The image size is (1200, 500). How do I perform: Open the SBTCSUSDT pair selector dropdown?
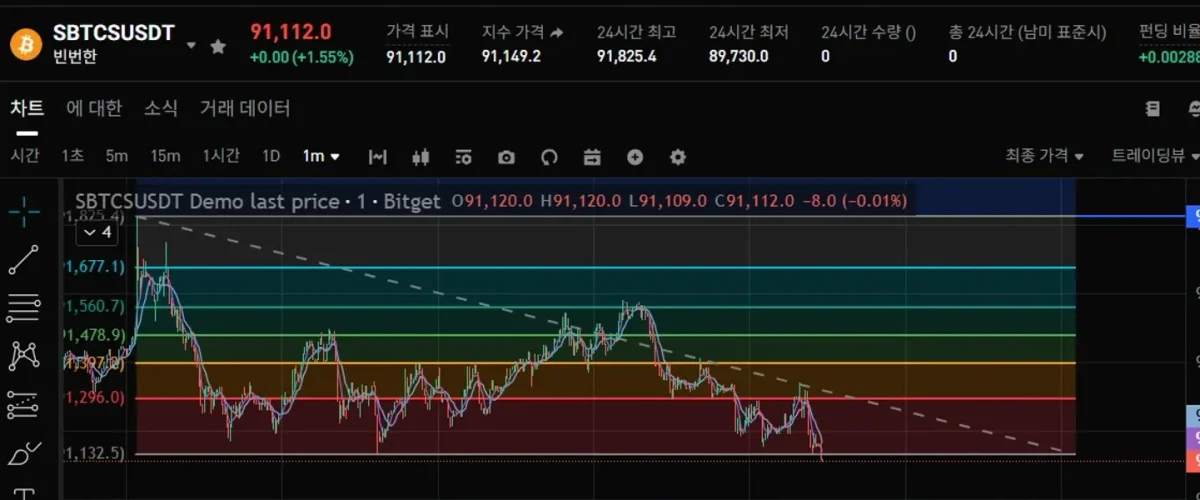(191, 46)
